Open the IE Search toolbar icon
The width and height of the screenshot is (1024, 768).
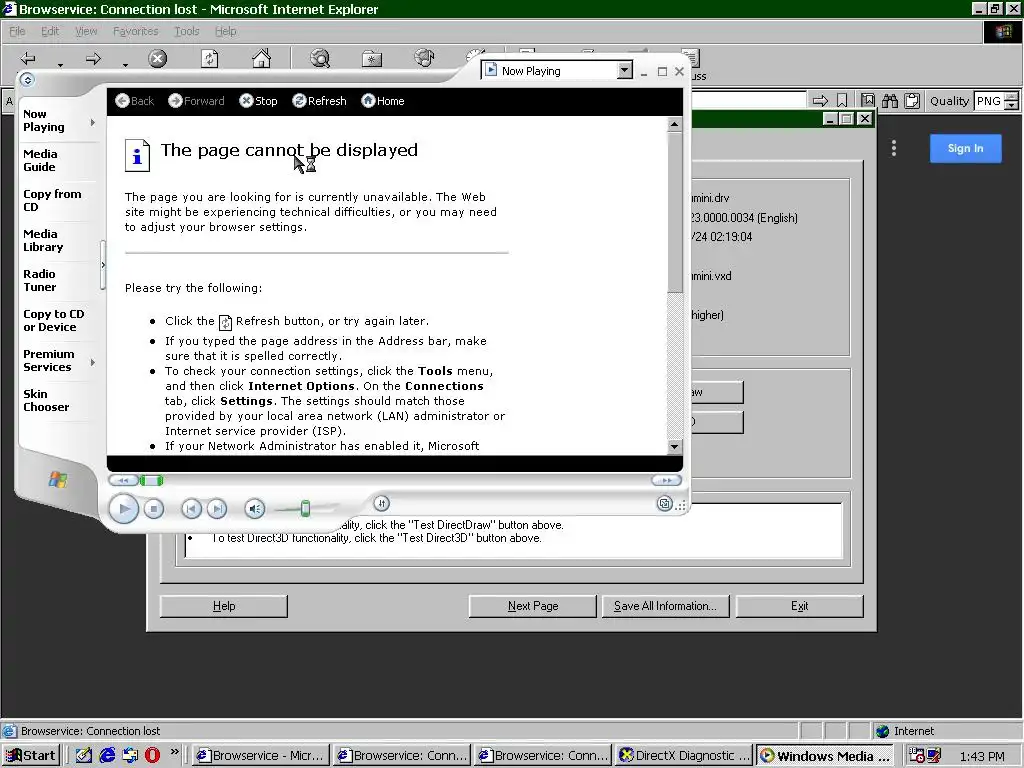tap(320, 59)
